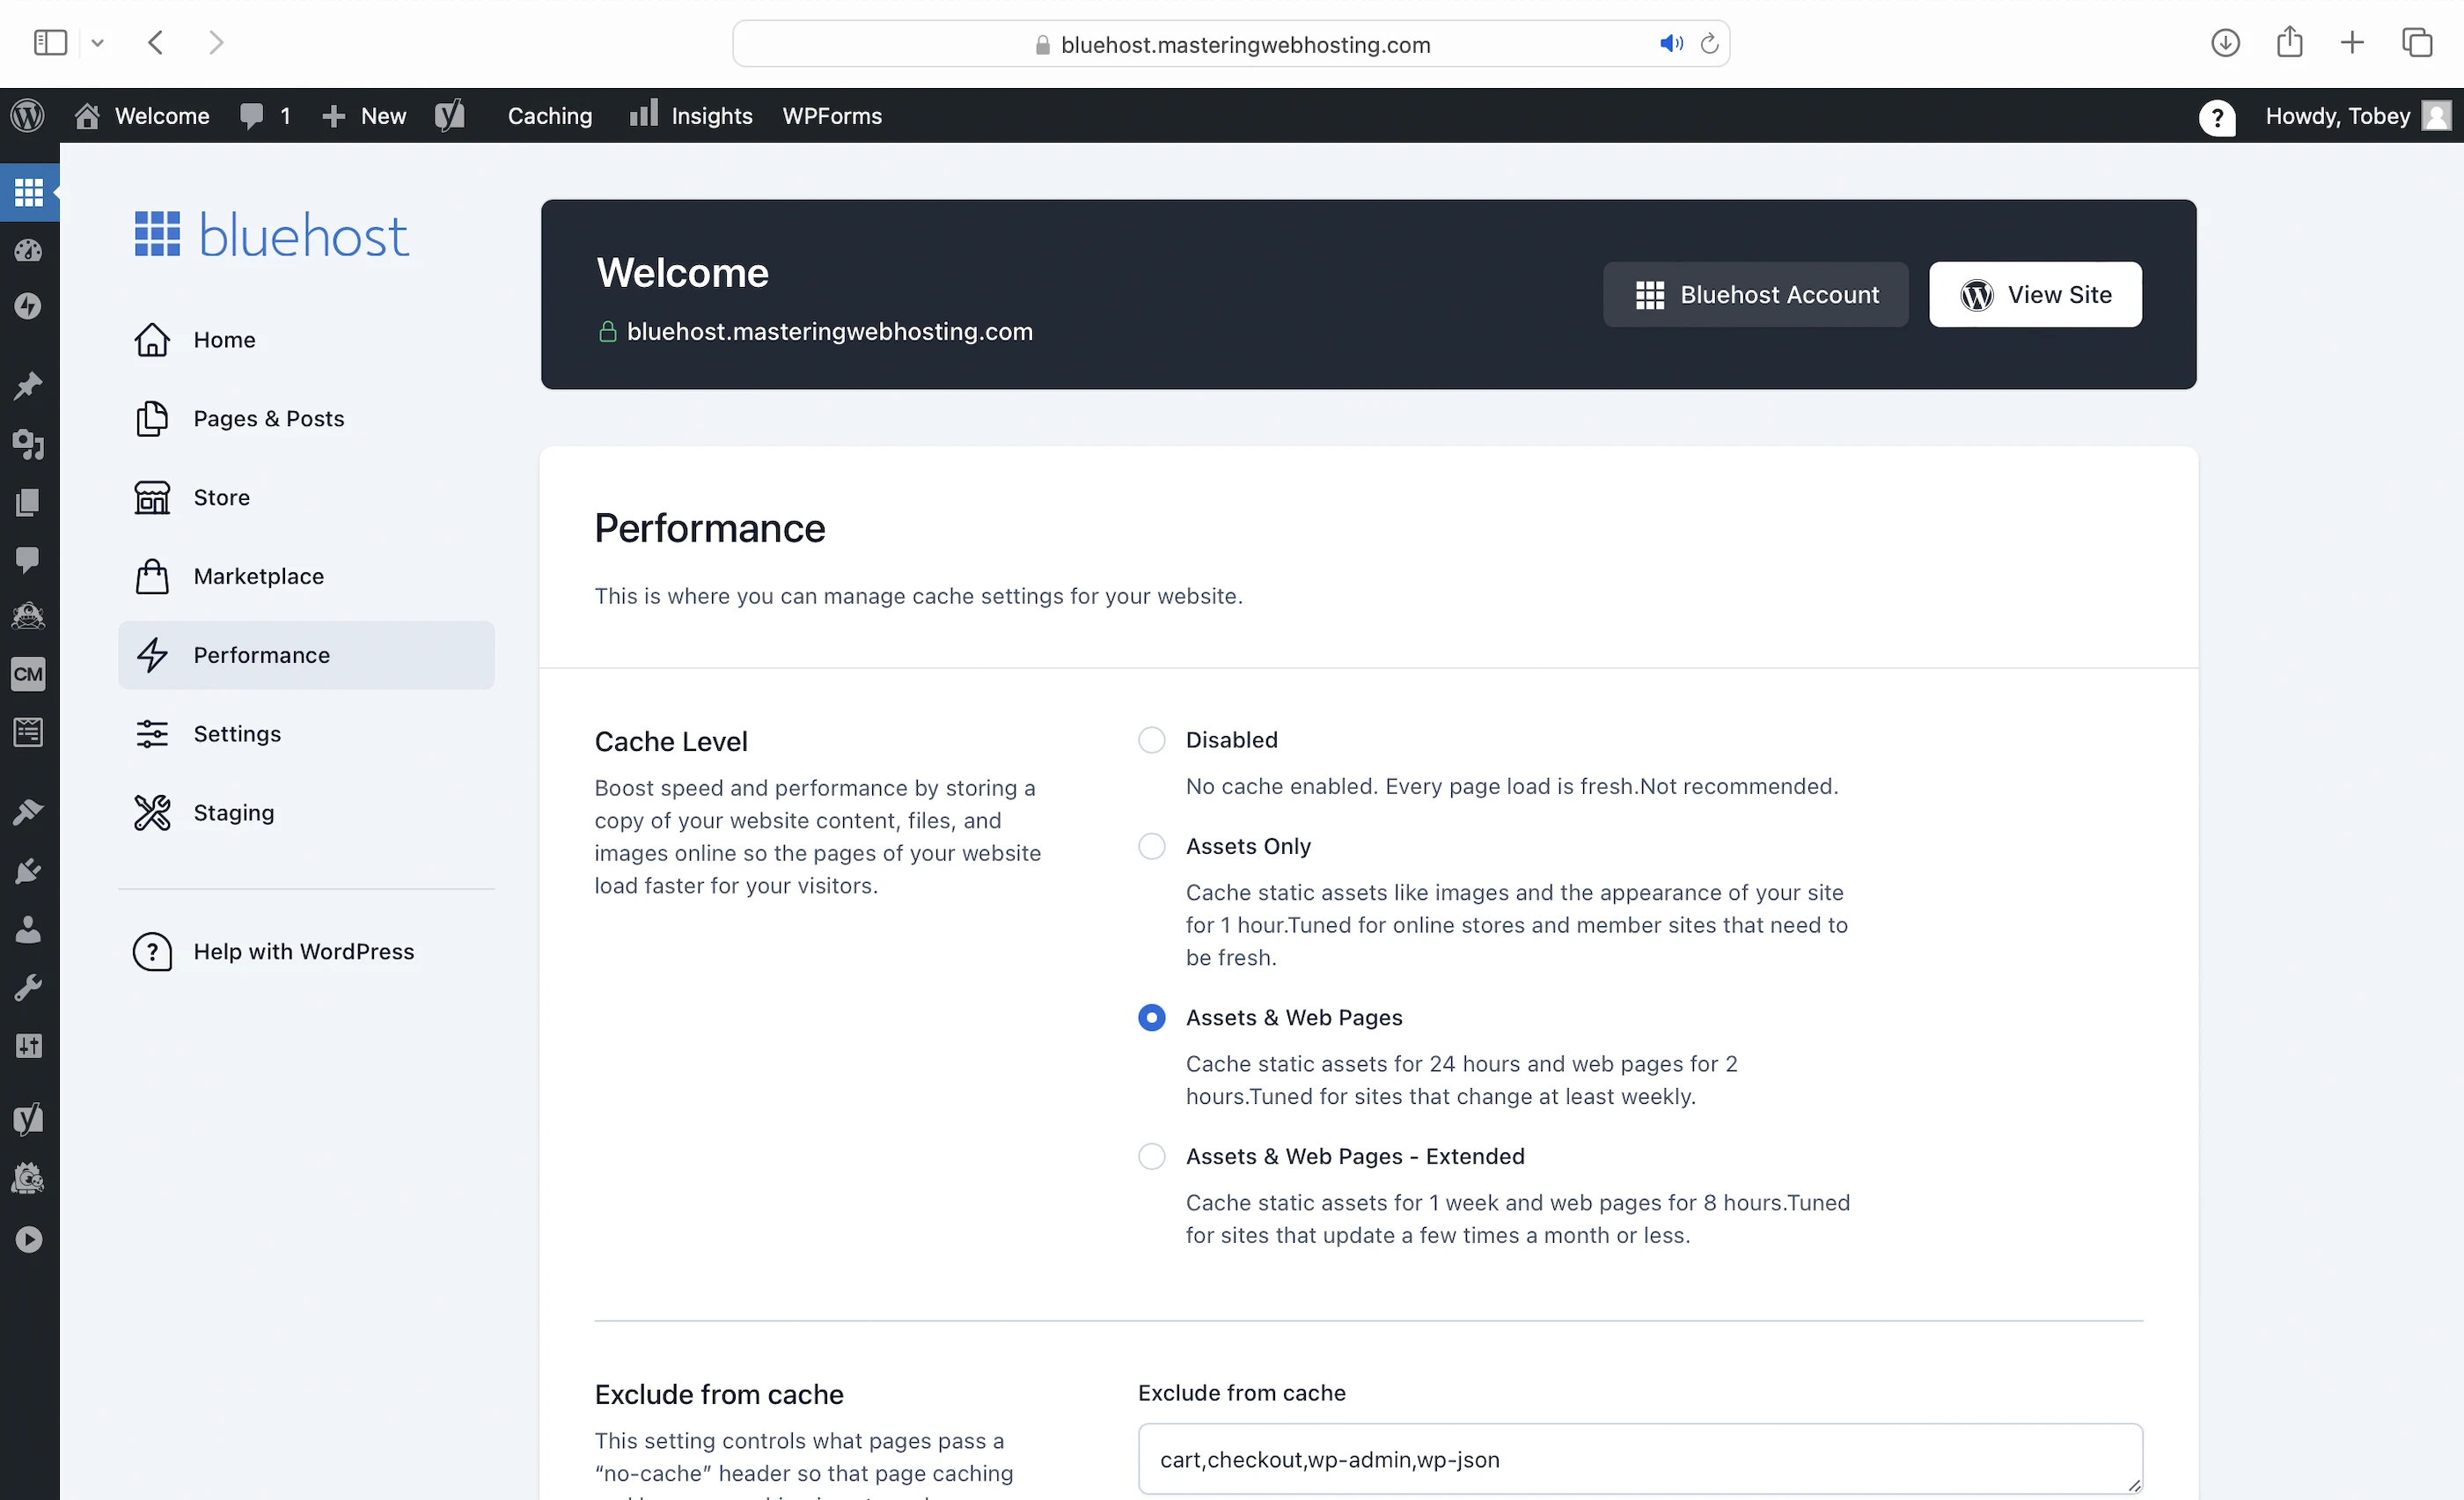The height and width of the screenshot is (1500, 2464).
Task: Click the Safari share icon
Action: coord(2289,43)
